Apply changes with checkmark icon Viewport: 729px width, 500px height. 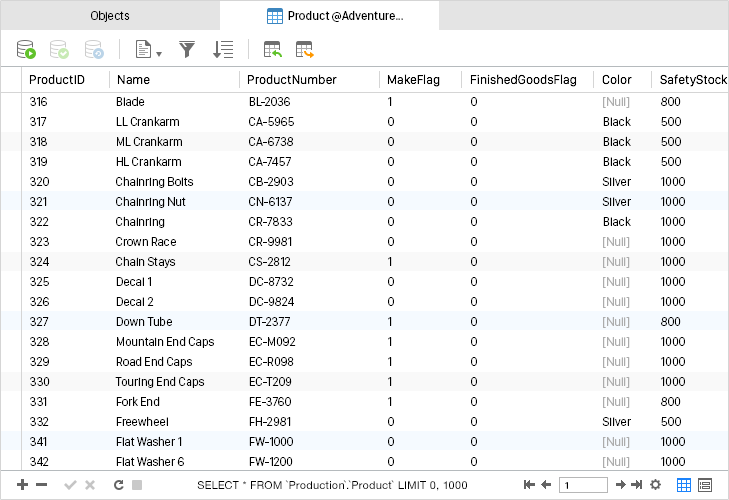(x=70, y=485)
